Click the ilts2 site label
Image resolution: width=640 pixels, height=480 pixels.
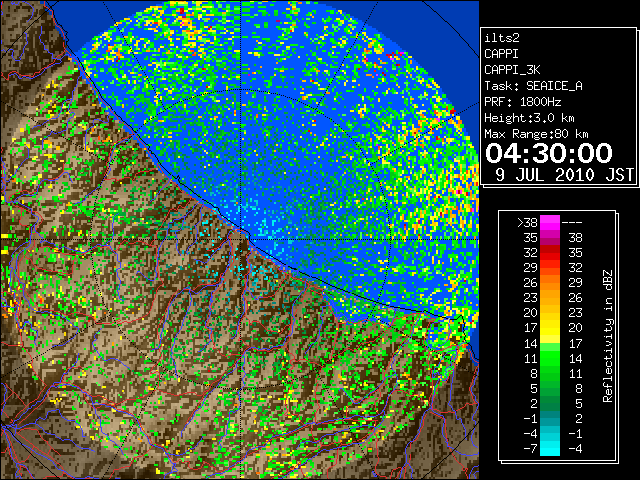pos(502,38)
